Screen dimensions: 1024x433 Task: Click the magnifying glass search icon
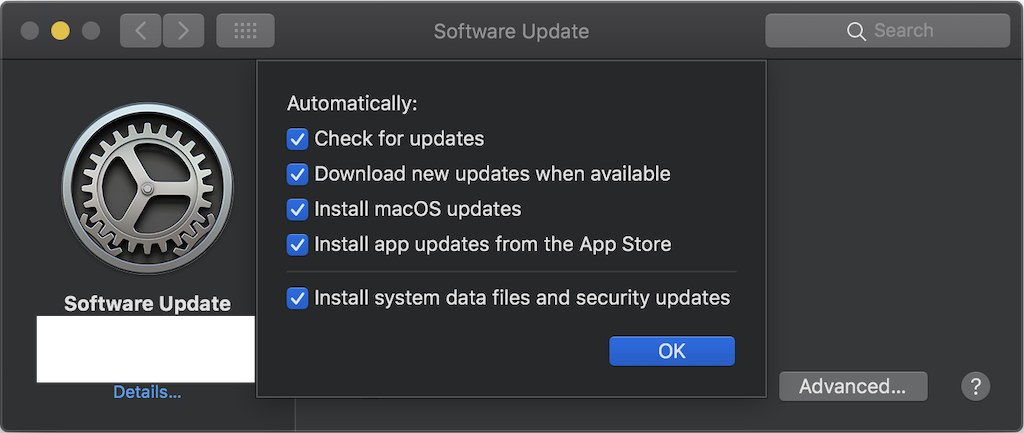pyautogui.click(x=856, y=31)
